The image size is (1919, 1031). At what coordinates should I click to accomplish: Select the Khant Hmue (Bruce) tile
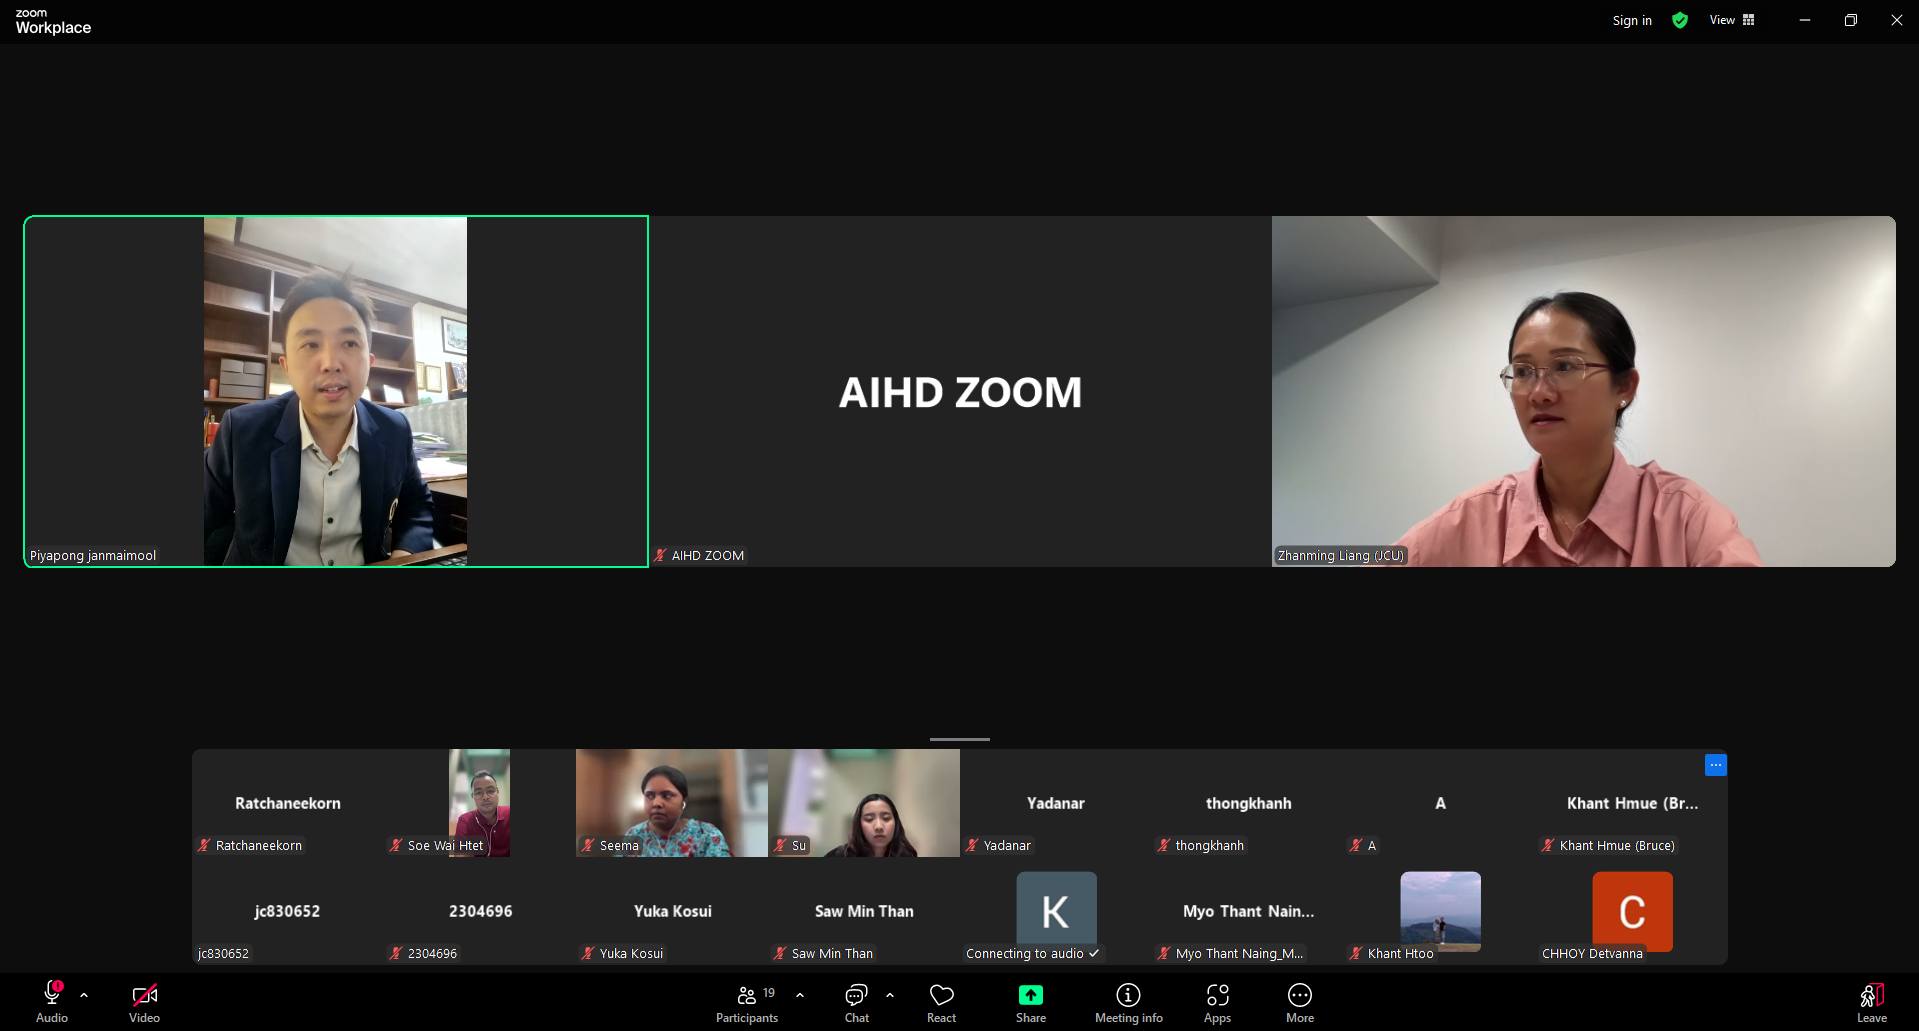(x=1632, y=803)
